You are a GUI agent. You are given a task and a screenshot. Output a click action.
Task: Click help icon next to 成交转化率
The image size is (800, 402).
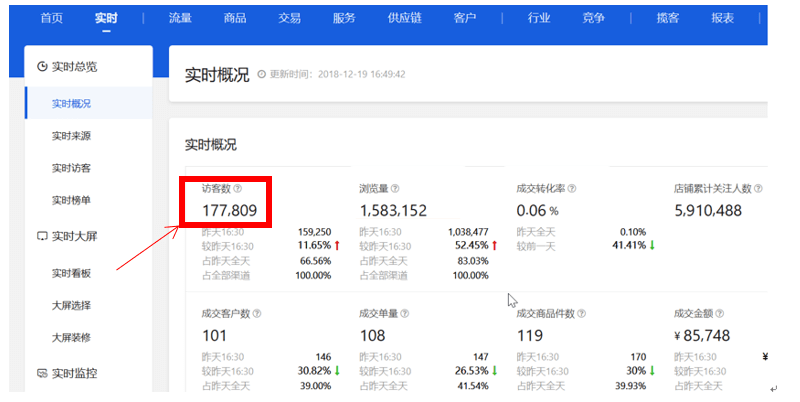point(572,189)
